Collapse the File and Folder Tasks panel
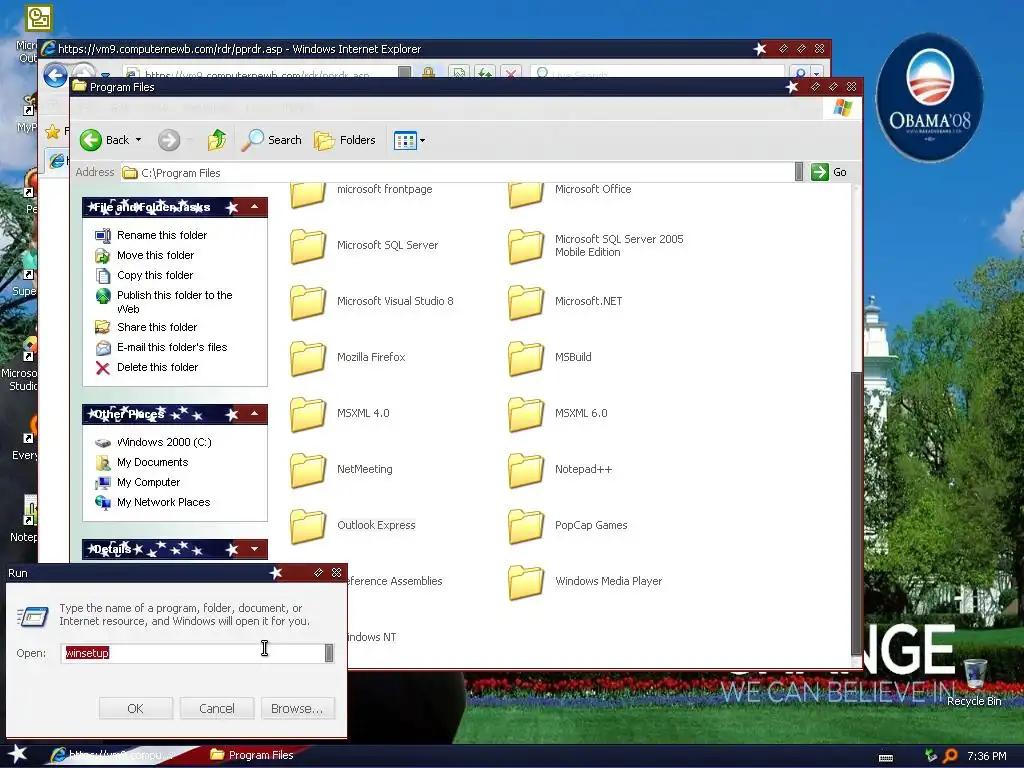 (x=255, y=207)
